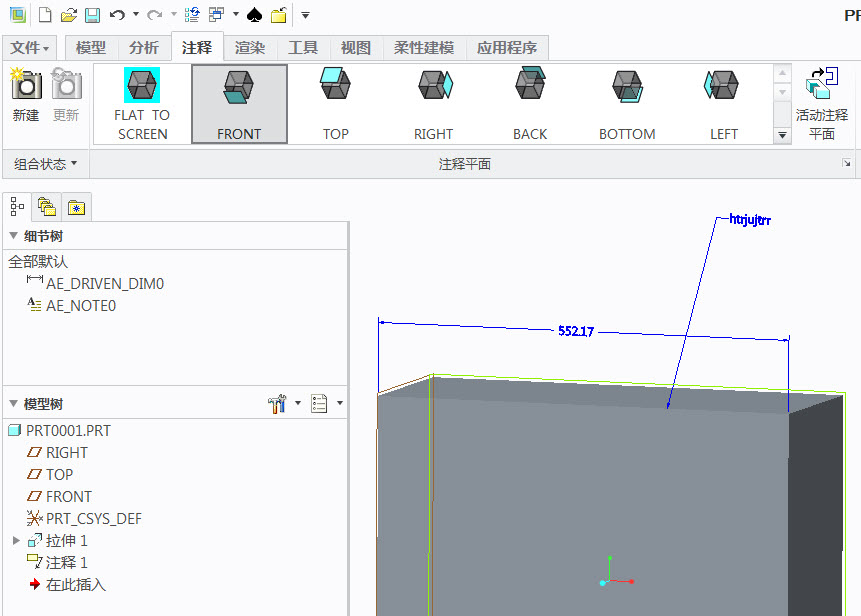
Task: Open the tree settings dropdown arrow
Action: click(298, 403)
